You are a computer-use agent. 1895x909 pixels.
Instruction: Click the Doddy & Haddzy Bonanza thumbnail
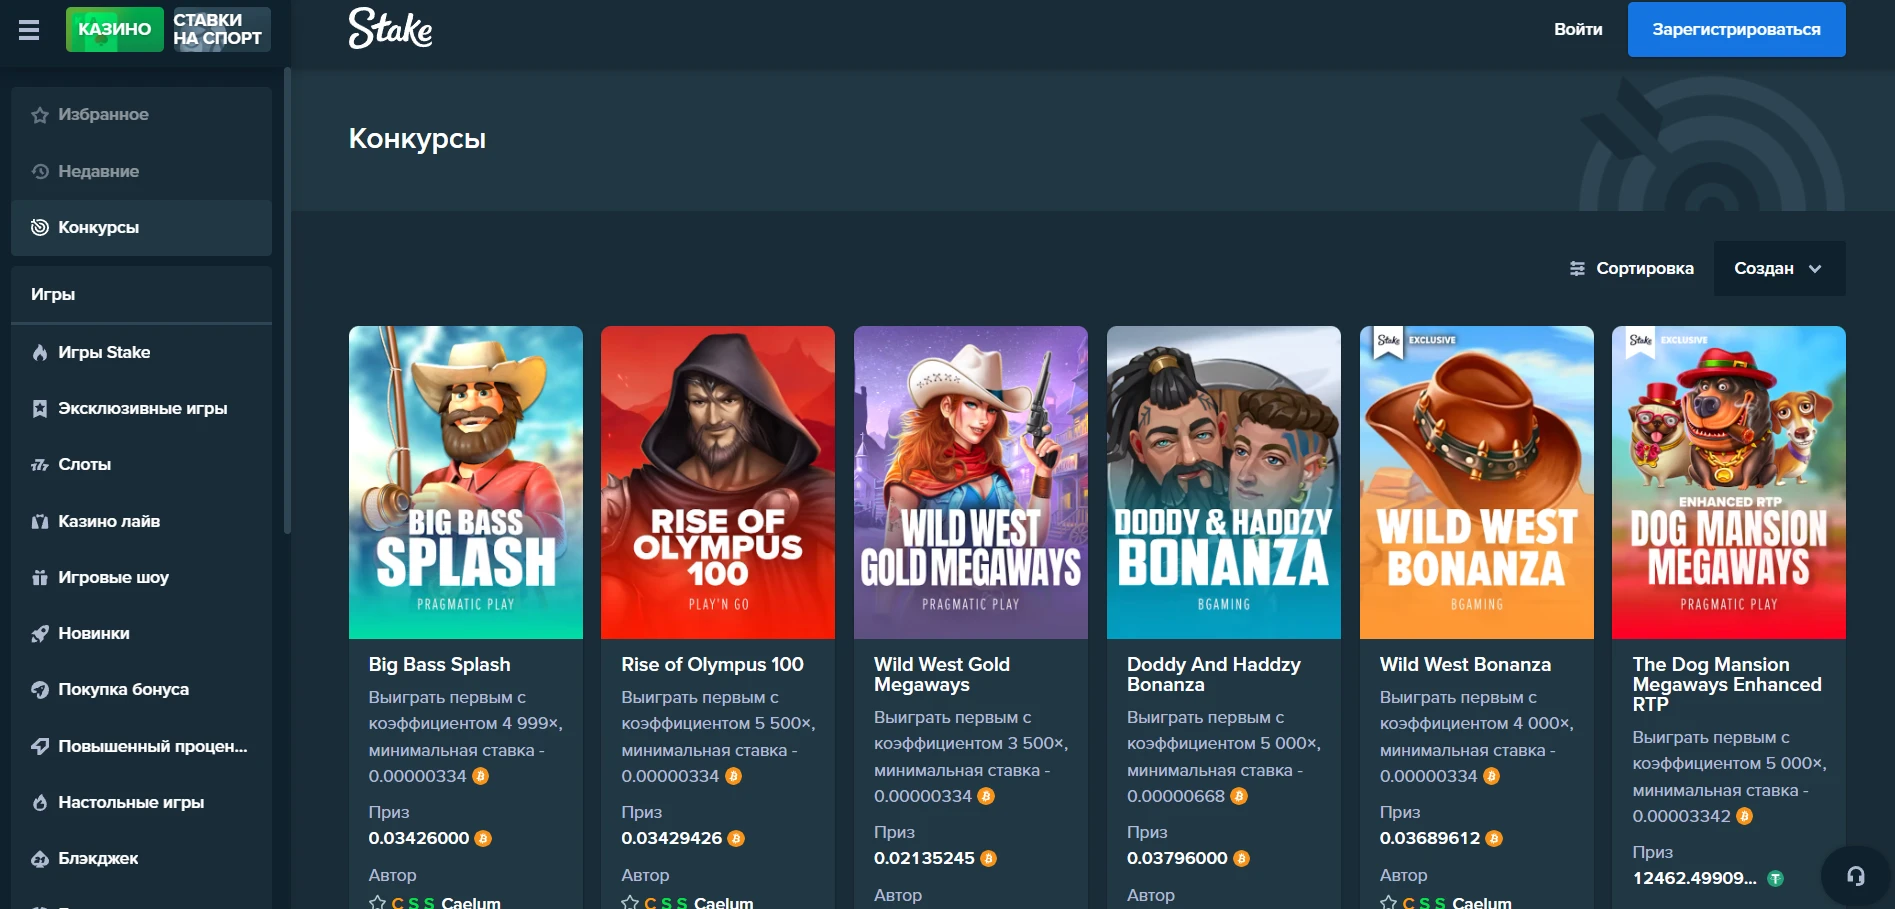1224,482
